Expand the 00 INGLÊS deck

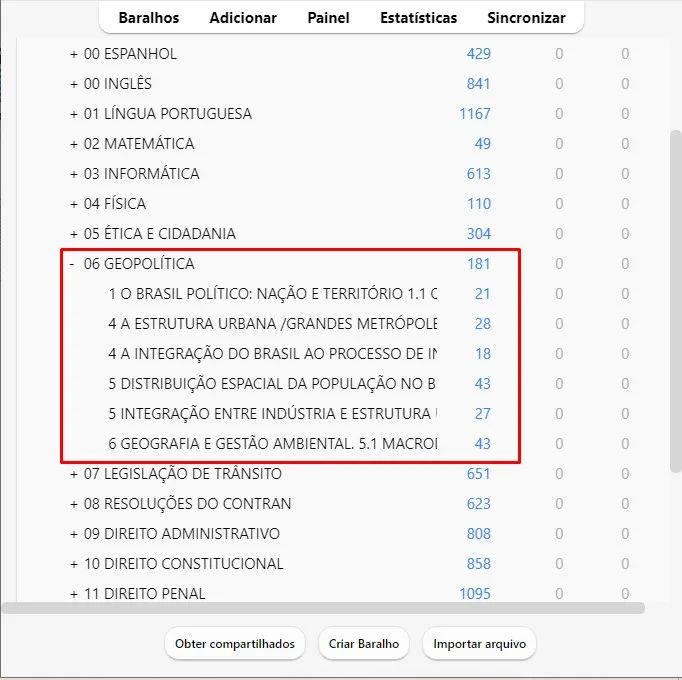(74, 84)
